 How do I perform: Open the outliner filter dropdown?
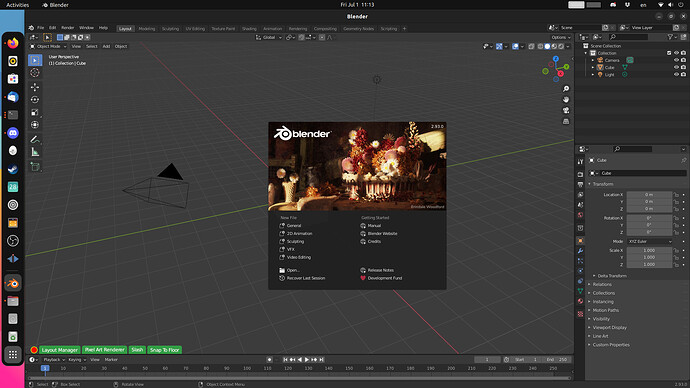(672, 37)
